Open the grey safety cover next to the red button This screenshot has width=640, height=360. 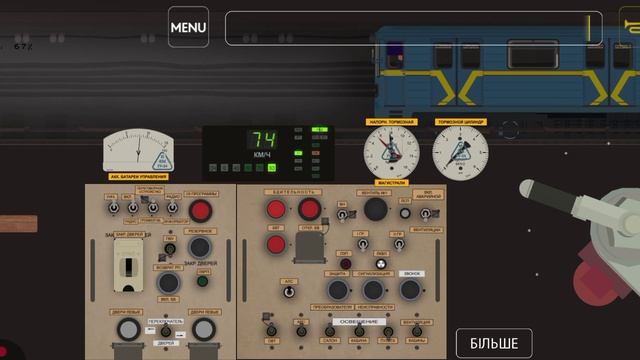(x=310, y=247)
